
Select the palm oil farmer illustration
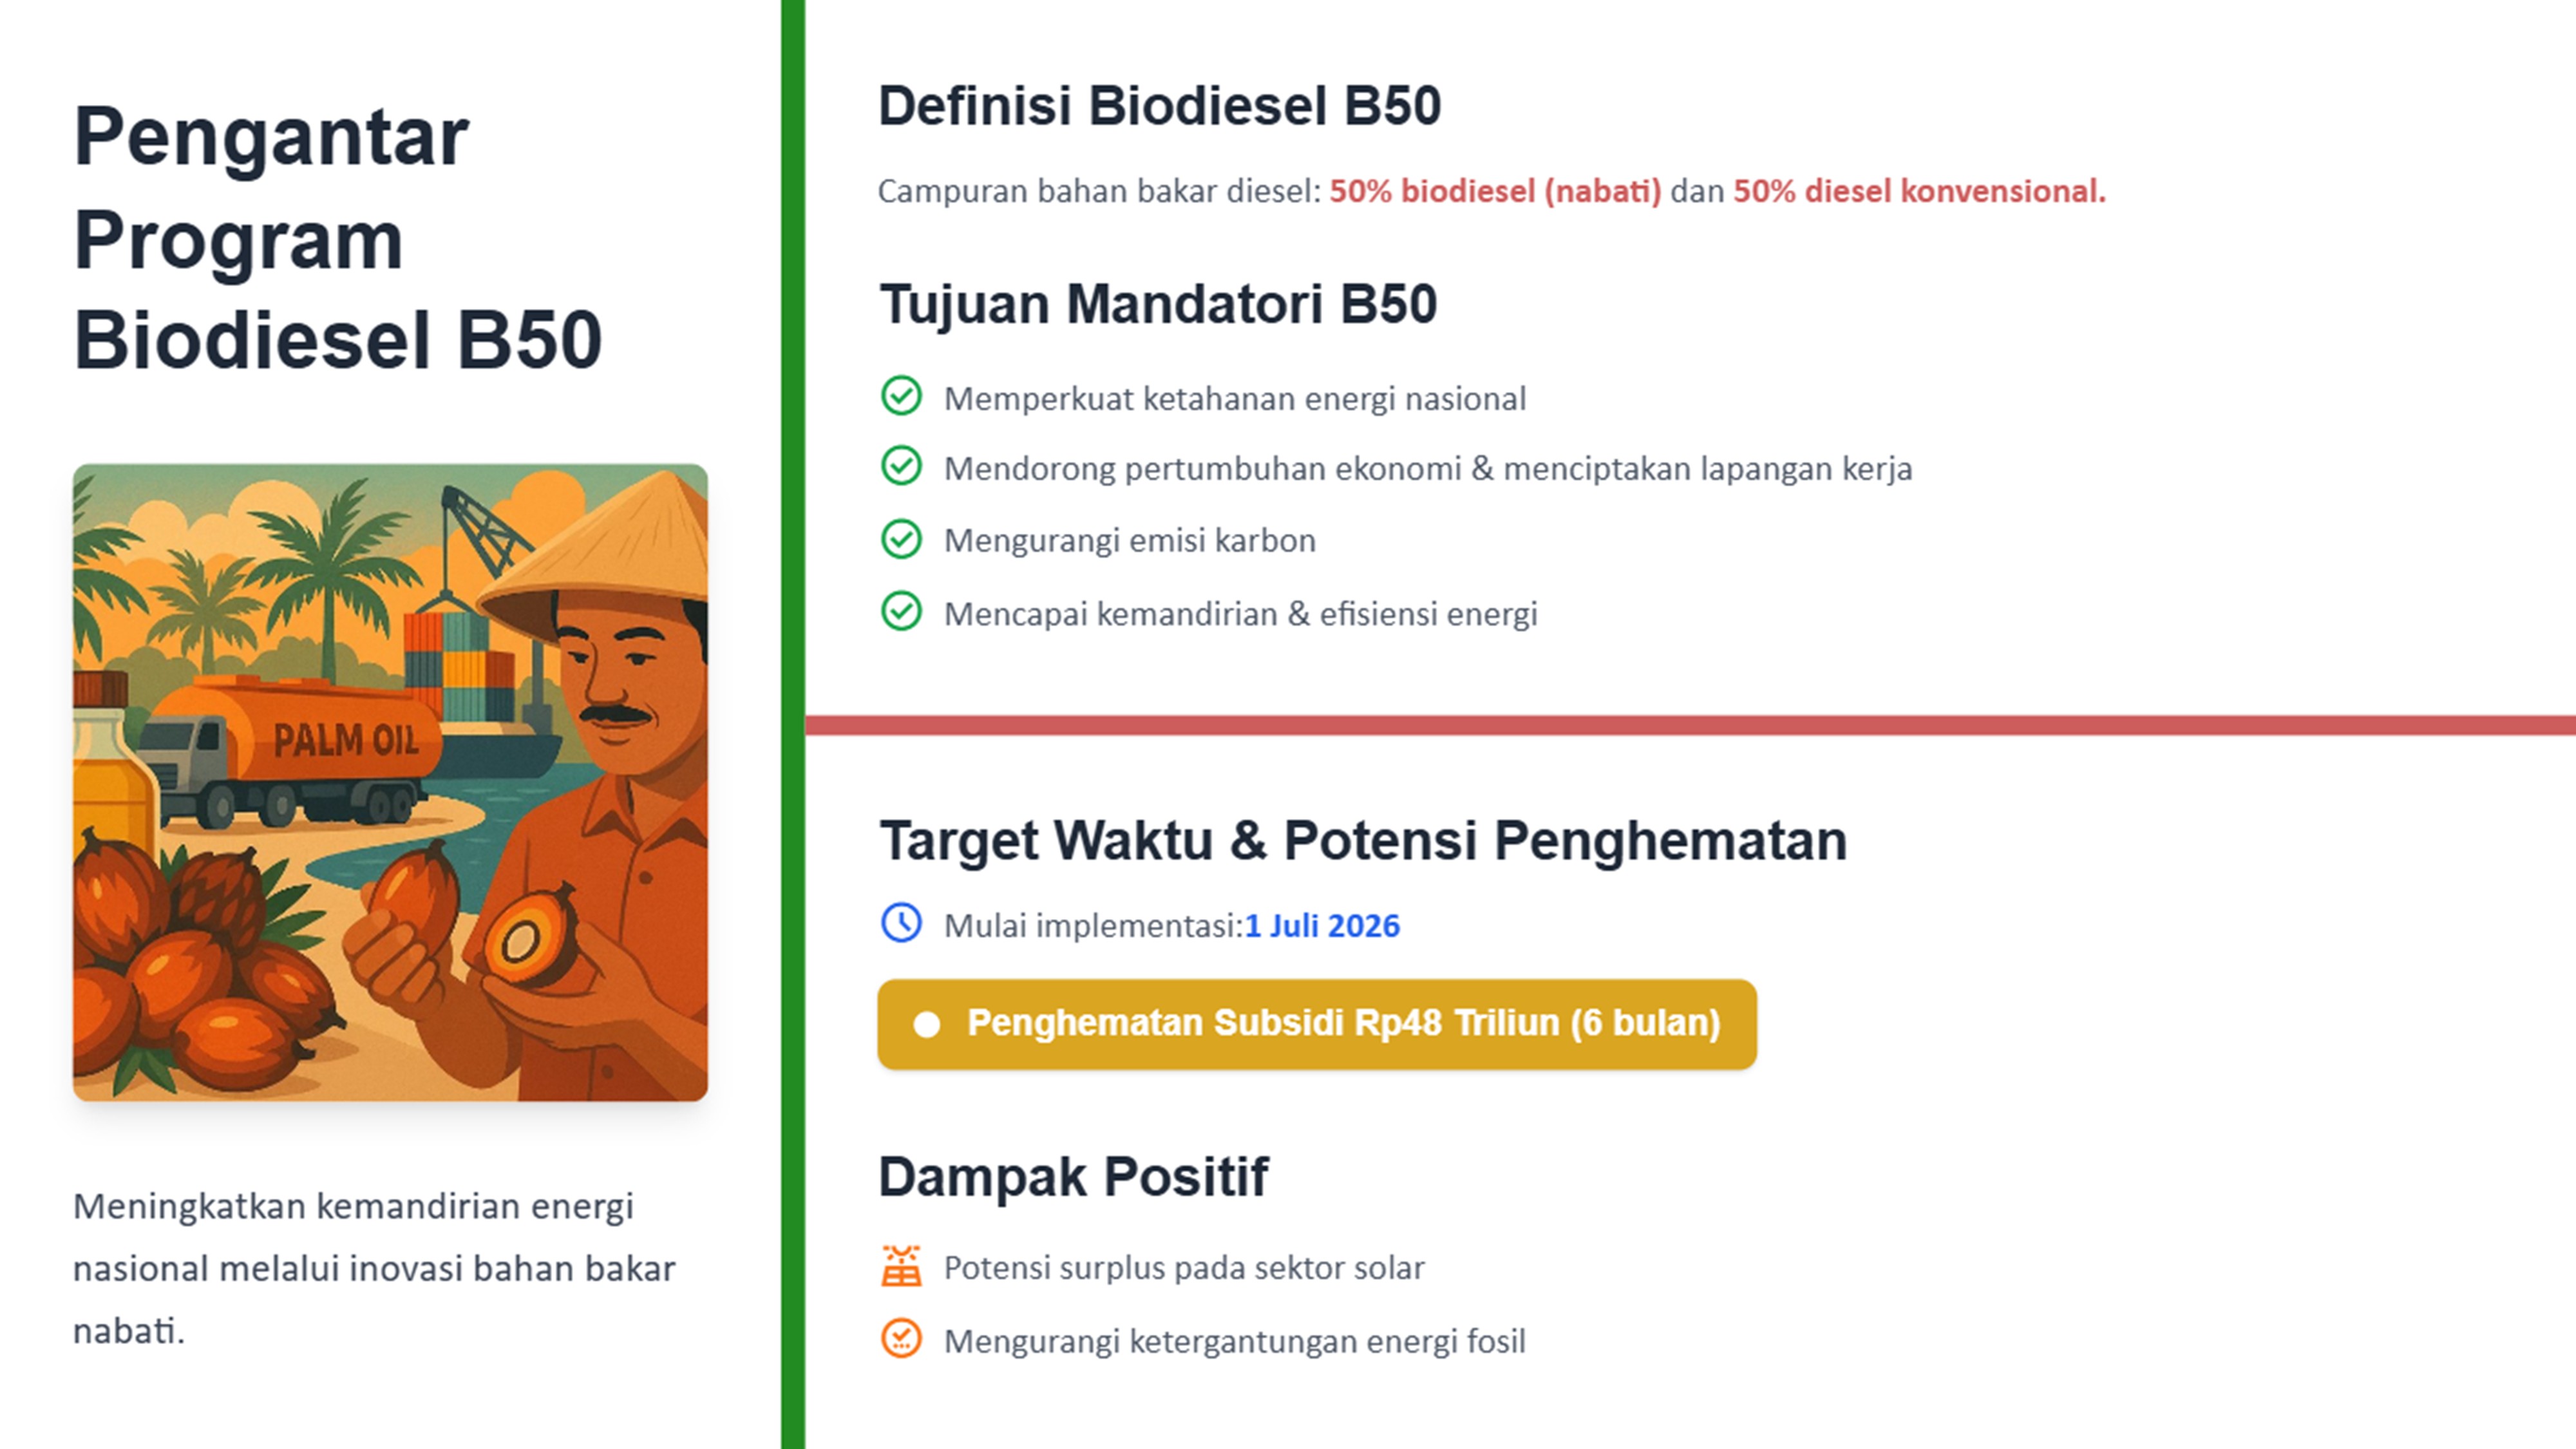[x=390, y=782]
